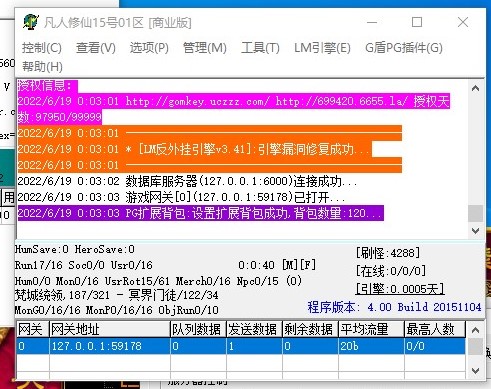491x389 pixels.
Task: Open the 工具(T) menu
Action: point(260,48)
